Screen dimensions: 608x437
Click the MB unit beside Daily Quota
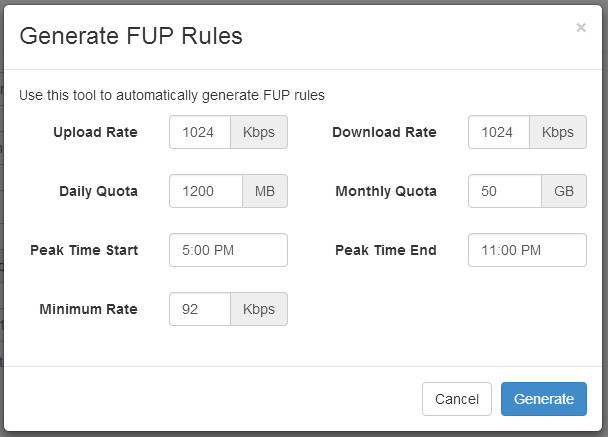pos(265,191)
